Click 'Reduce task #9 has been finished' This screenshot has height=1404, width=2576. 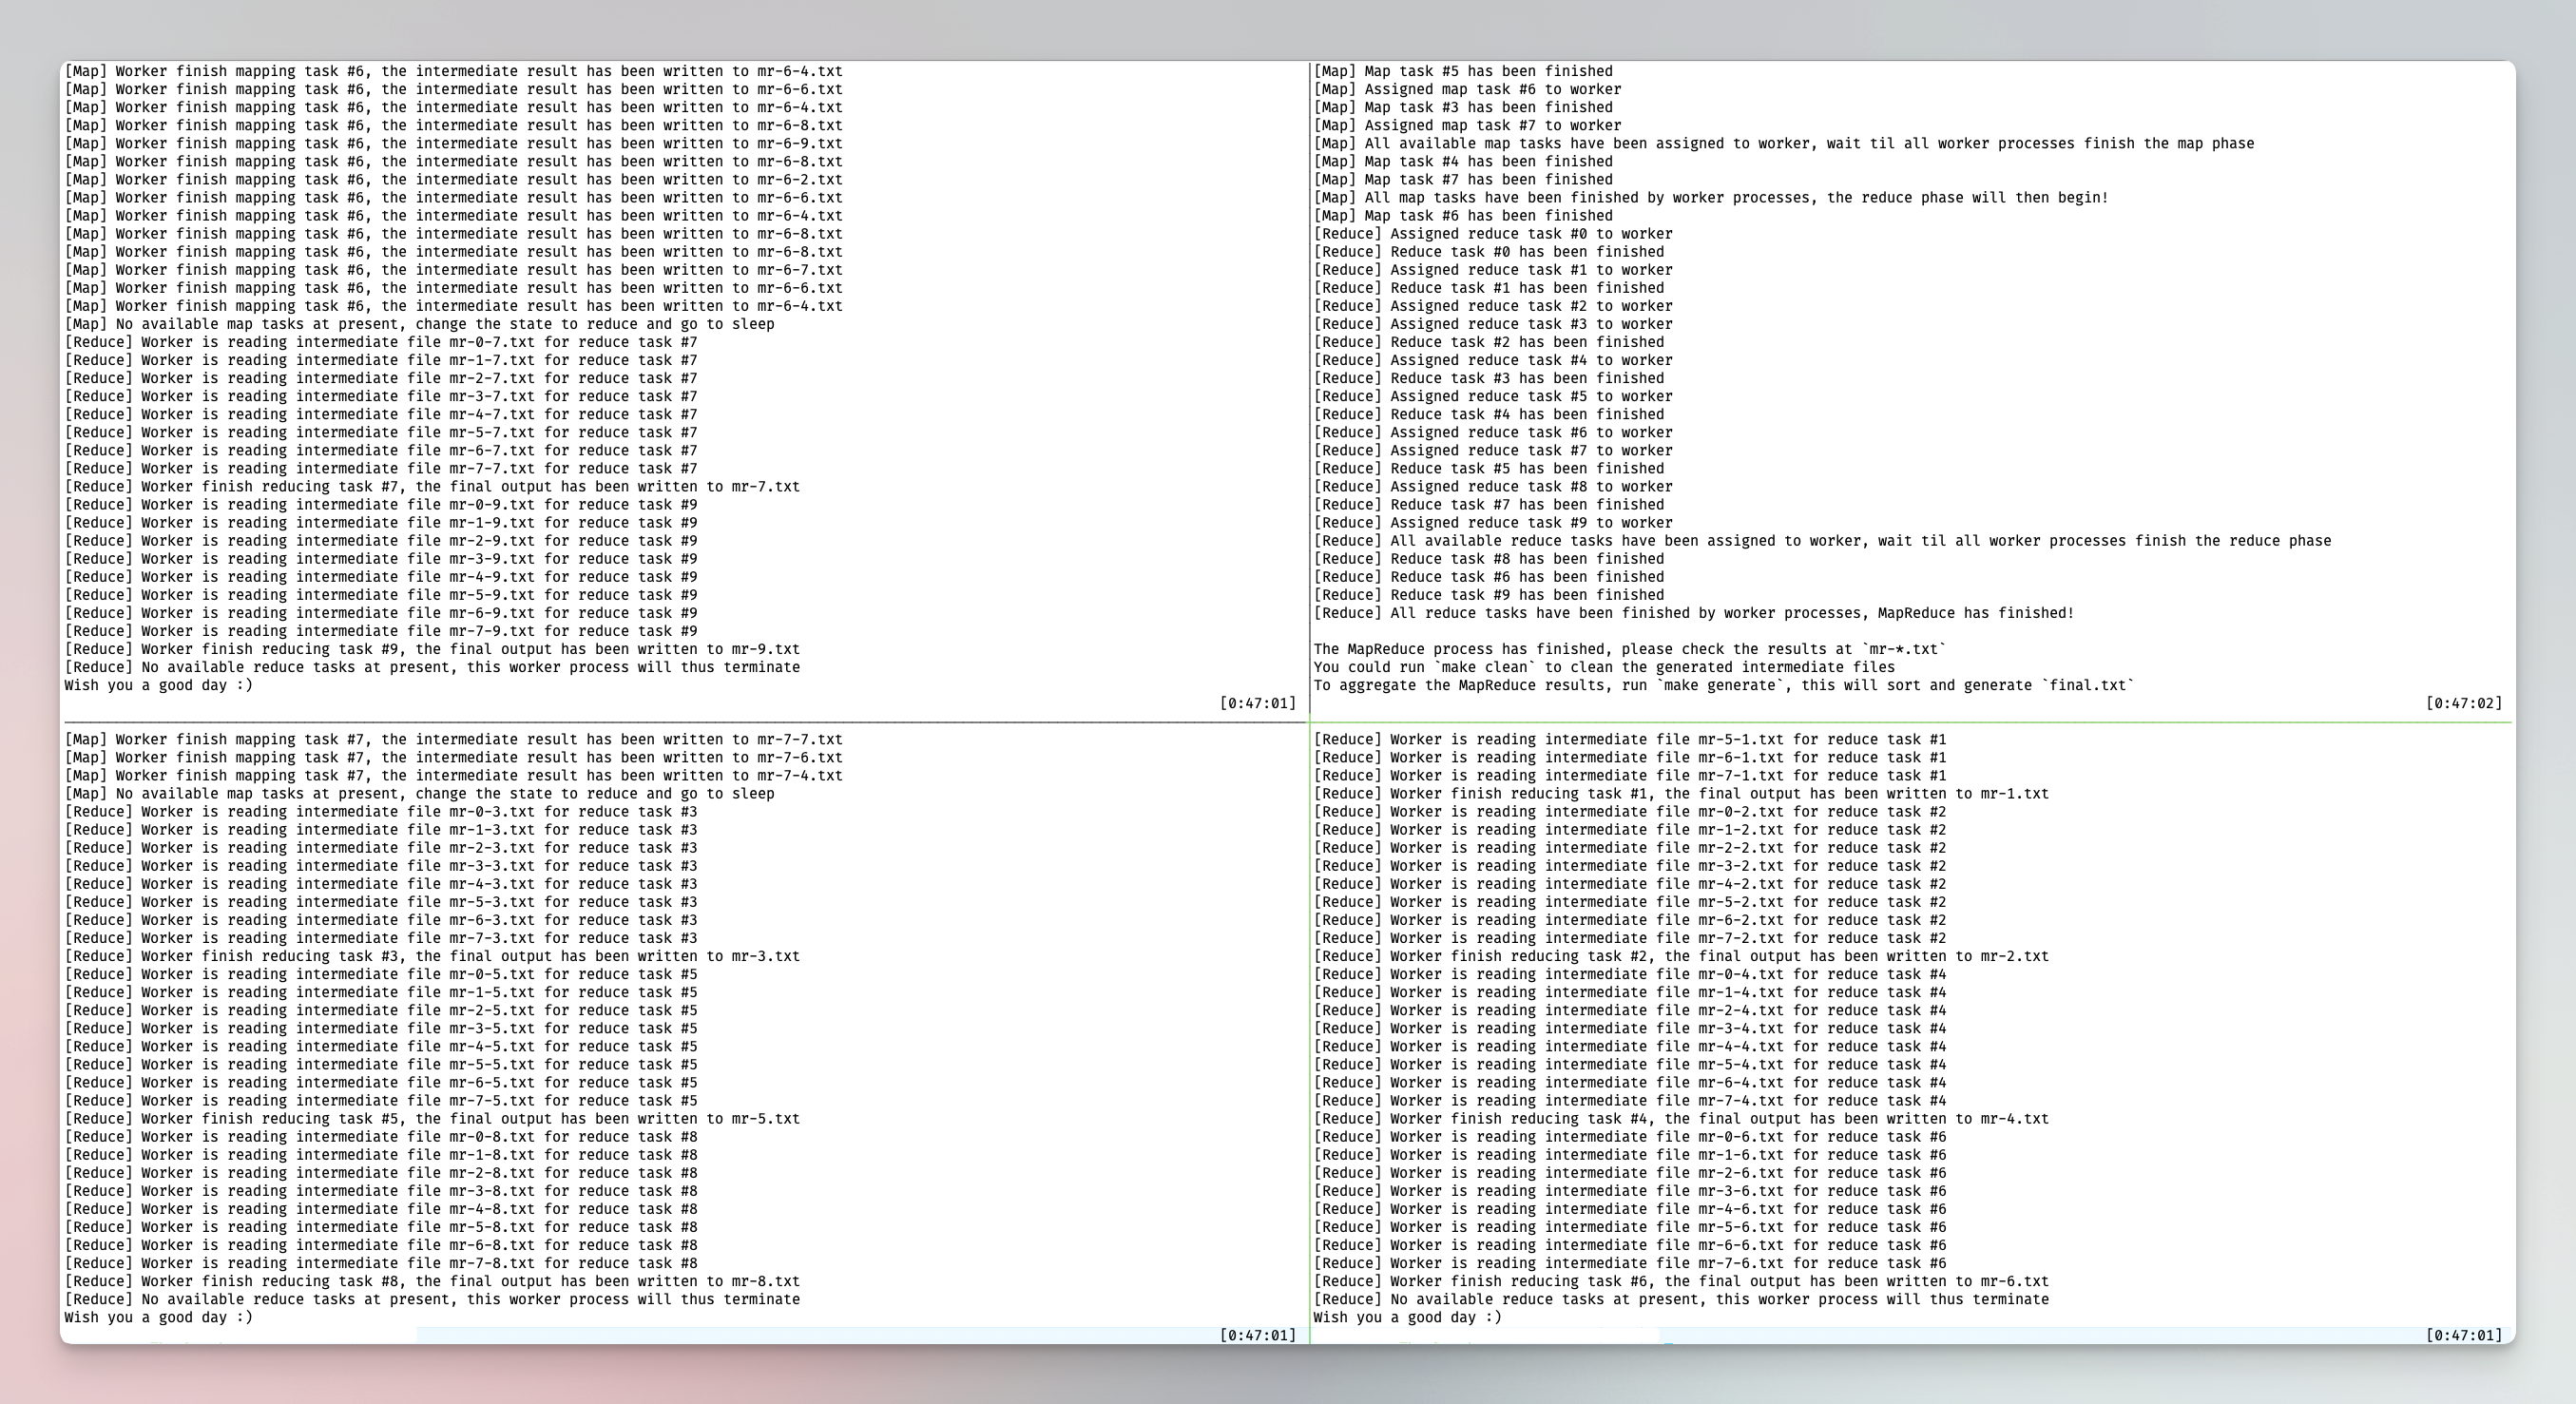(x=1489, y=595)
